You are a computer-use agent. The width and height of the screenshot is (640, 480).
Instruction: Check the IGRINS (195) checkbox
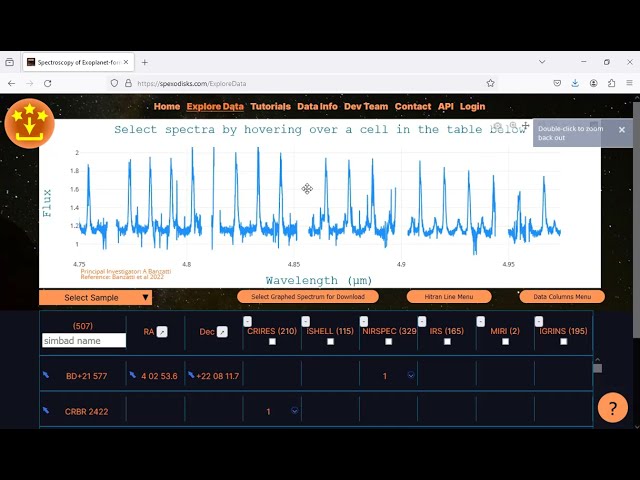[564, 342]
